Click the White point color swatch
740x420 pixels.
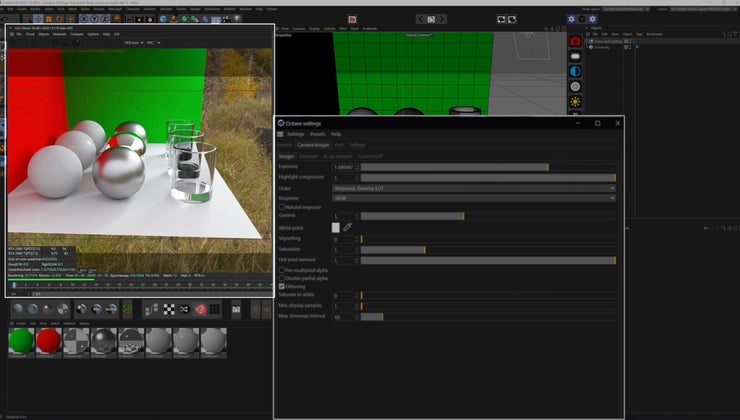(336, 227)
